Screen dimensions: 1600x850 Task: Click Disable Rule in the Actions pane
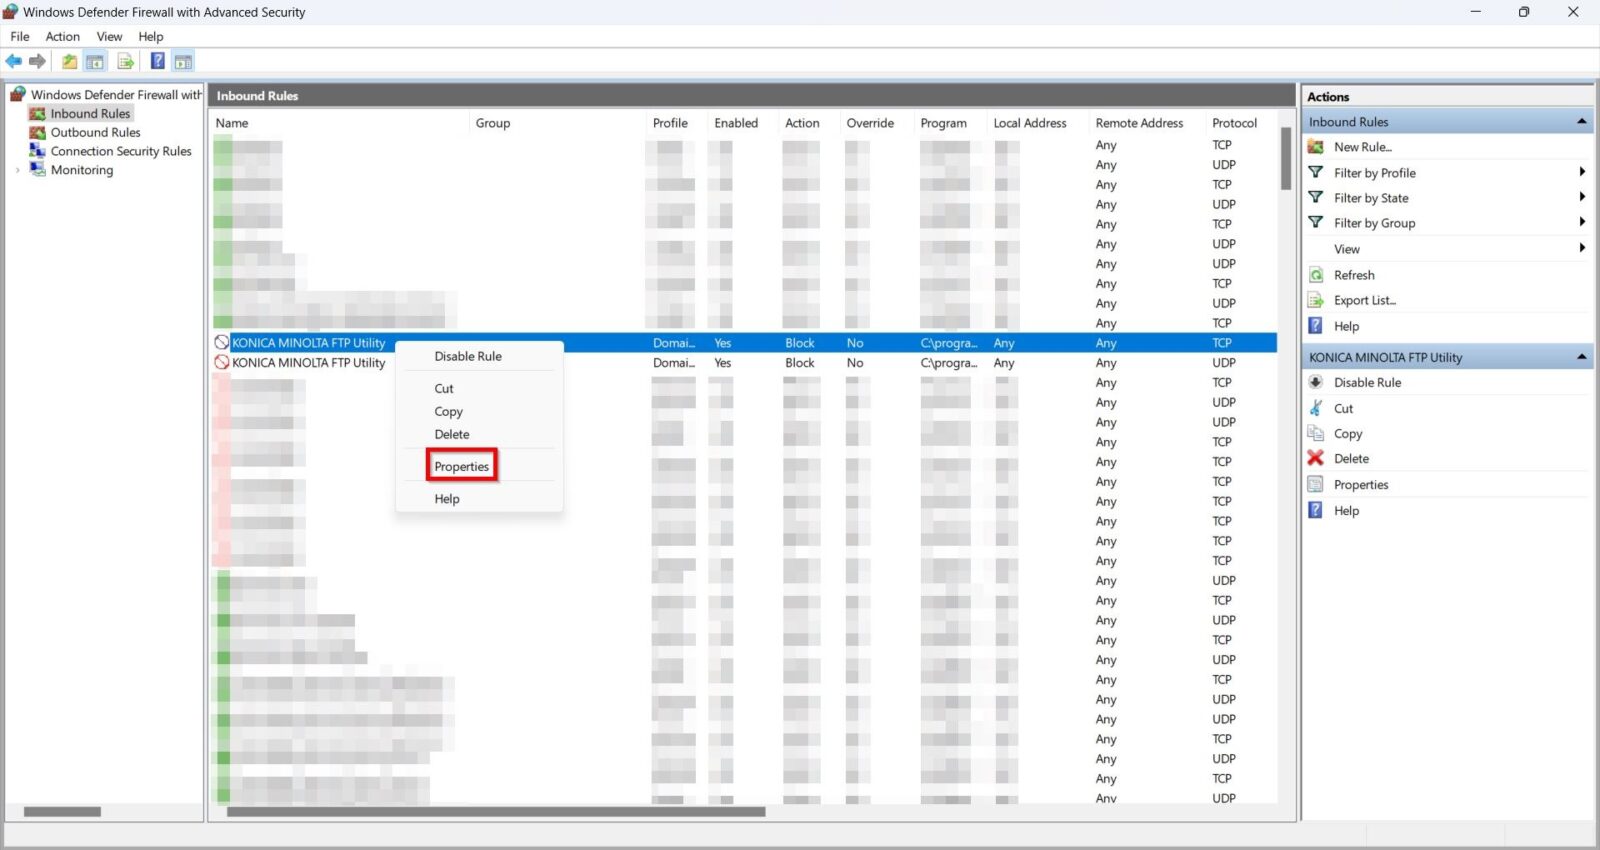1367,383
